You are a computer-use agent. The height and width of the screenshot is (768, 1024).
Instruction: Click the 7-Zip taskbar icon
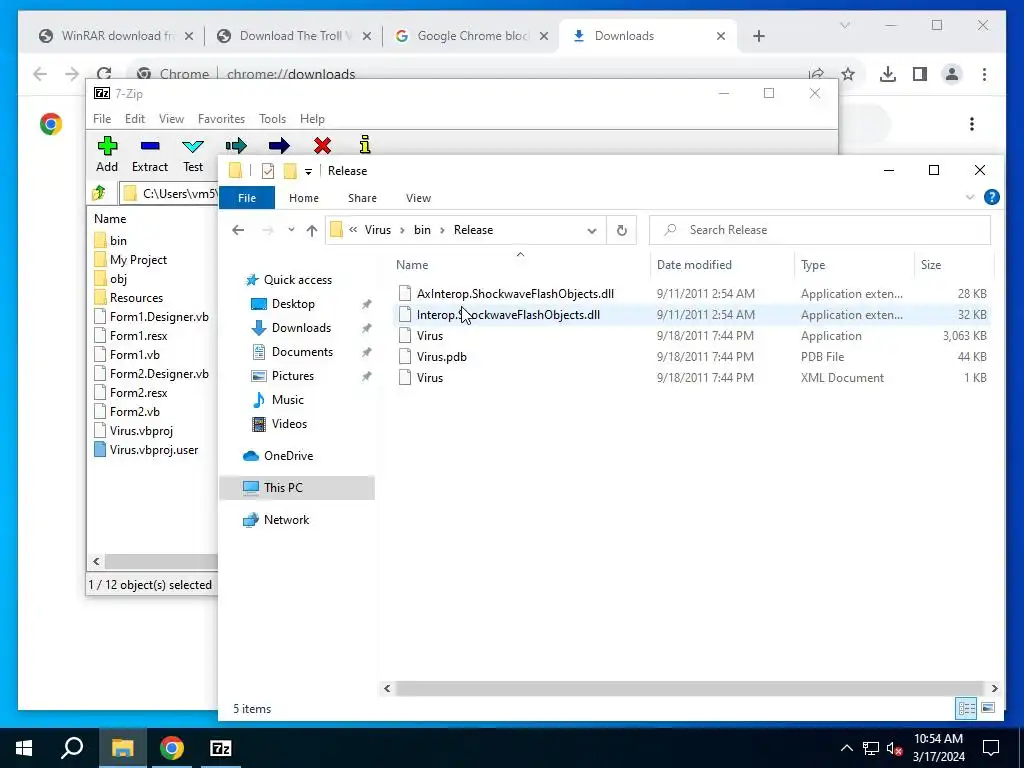(221, 748)
